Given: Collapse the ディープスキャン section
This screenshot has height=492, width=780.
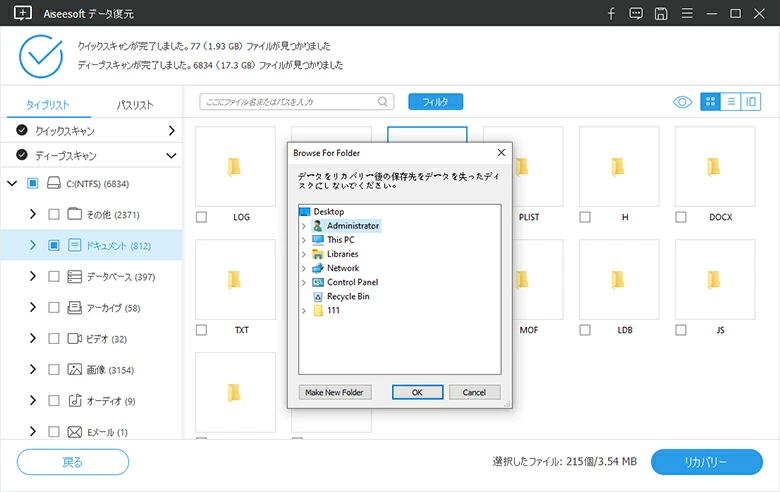Looking at the screenshot, I should [x=171, y=156].
